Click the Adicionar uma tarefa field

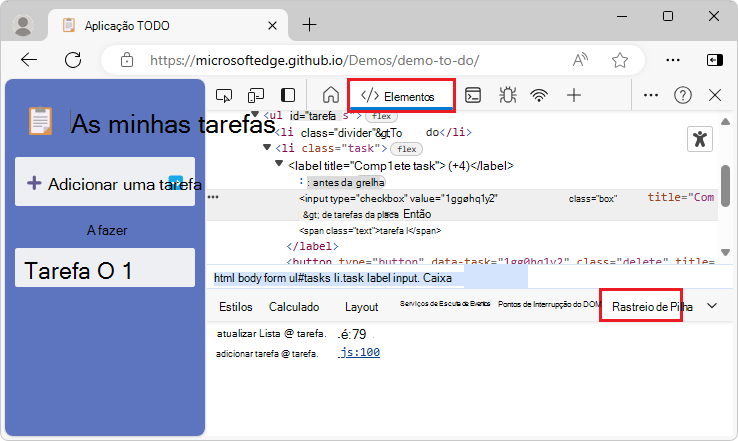[105, 183]
